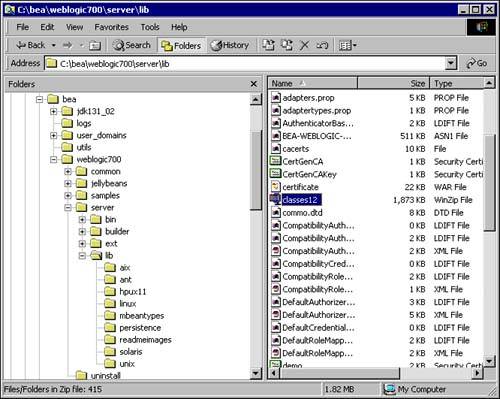Select the commo.dtd file icon
Viewport: 500px width, 399px height.
tap(275, 212)
